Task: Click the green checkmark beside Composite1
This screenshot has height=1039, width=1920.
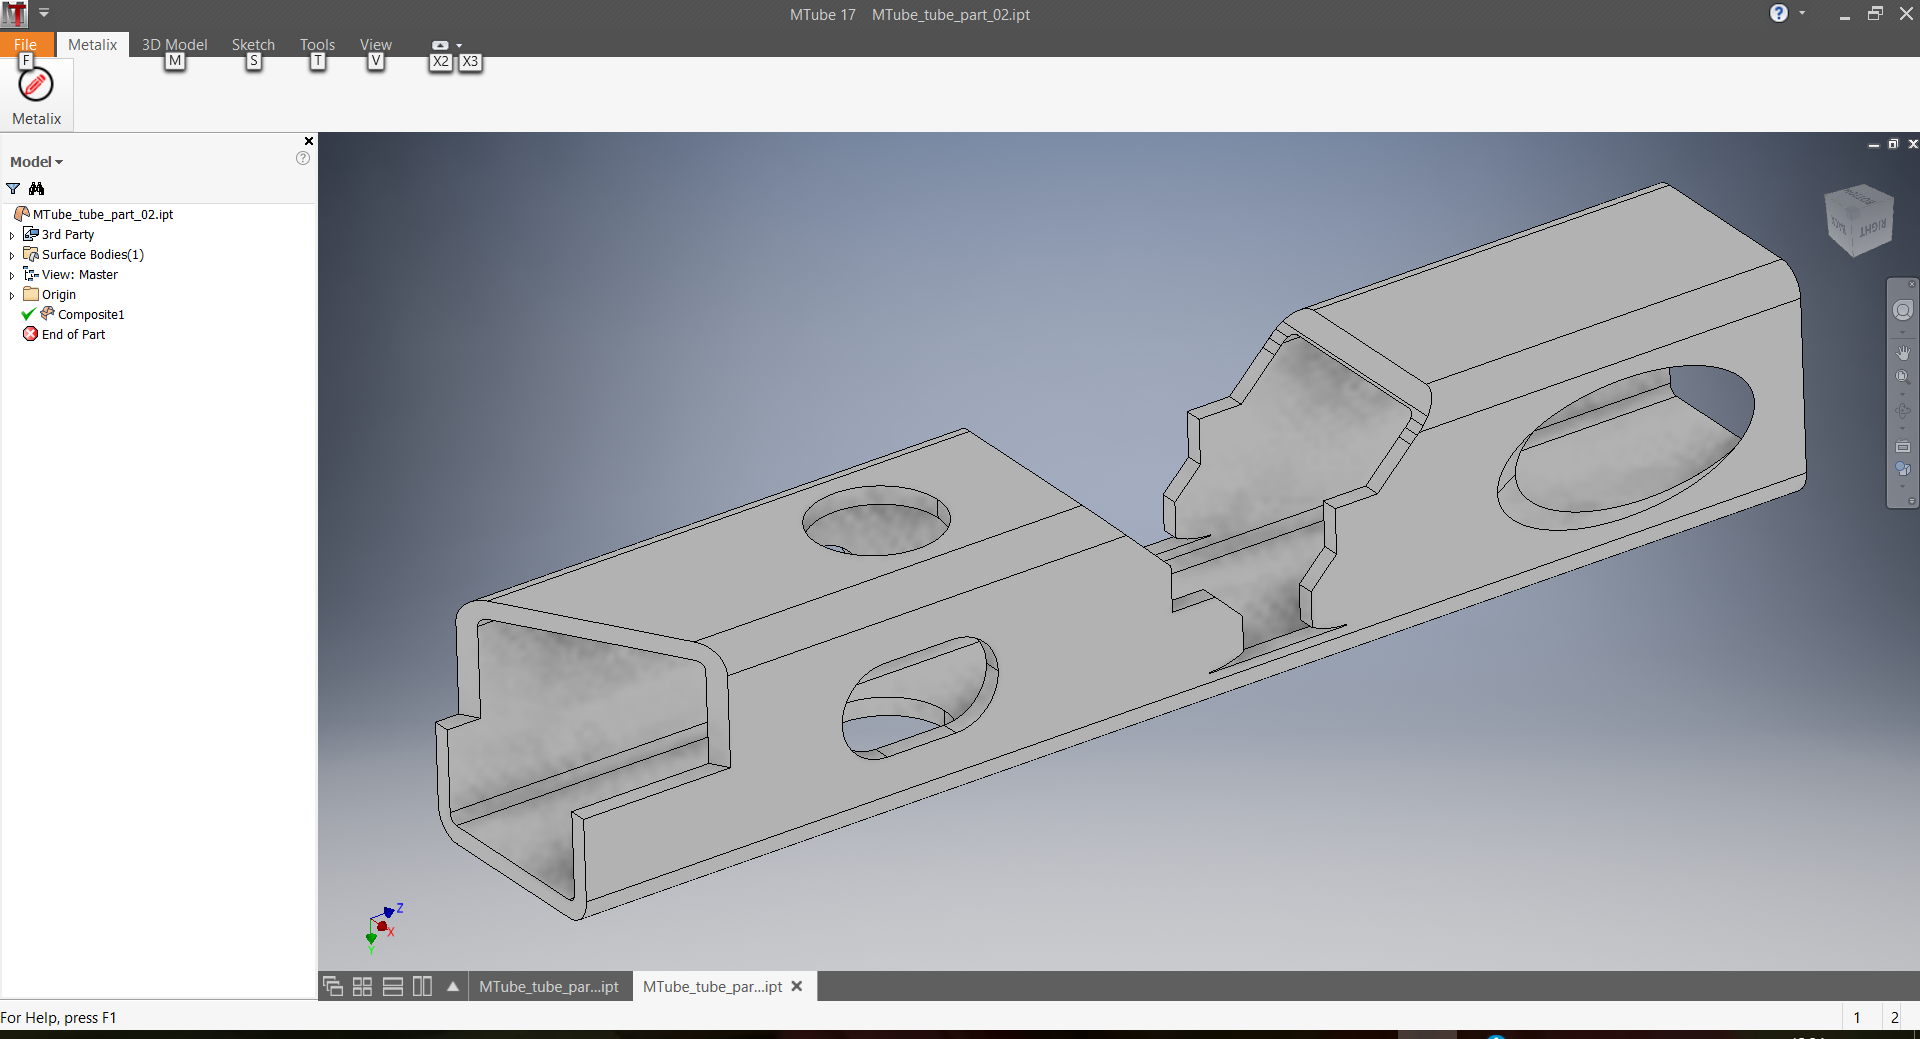Action: tap(28, 314)
